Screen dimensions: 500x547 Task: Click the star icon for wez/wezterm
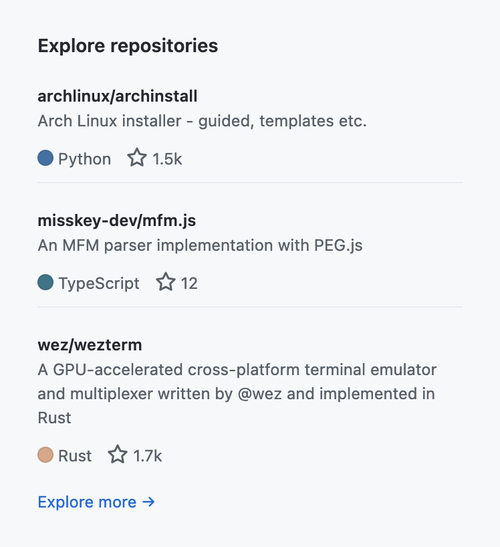(118, 455)
